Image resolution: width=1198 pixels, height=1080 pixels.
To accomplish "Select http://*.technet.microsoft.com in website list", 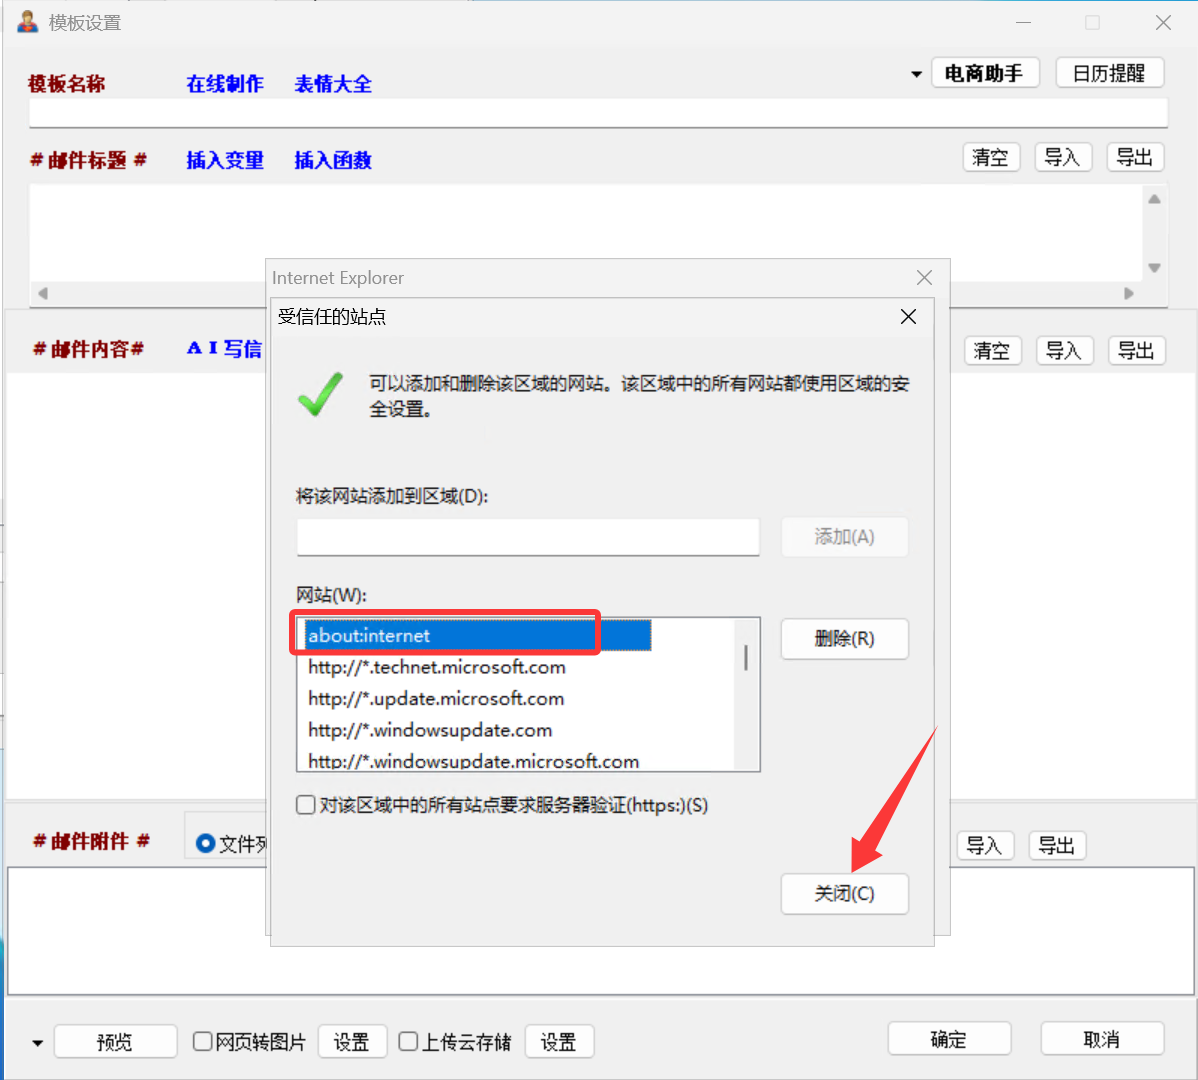I will click(437, 667).
